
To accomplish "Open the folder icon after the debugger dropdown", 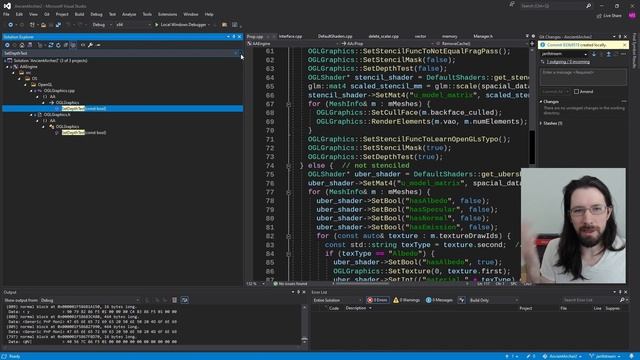I will click(x=224, y=25).
